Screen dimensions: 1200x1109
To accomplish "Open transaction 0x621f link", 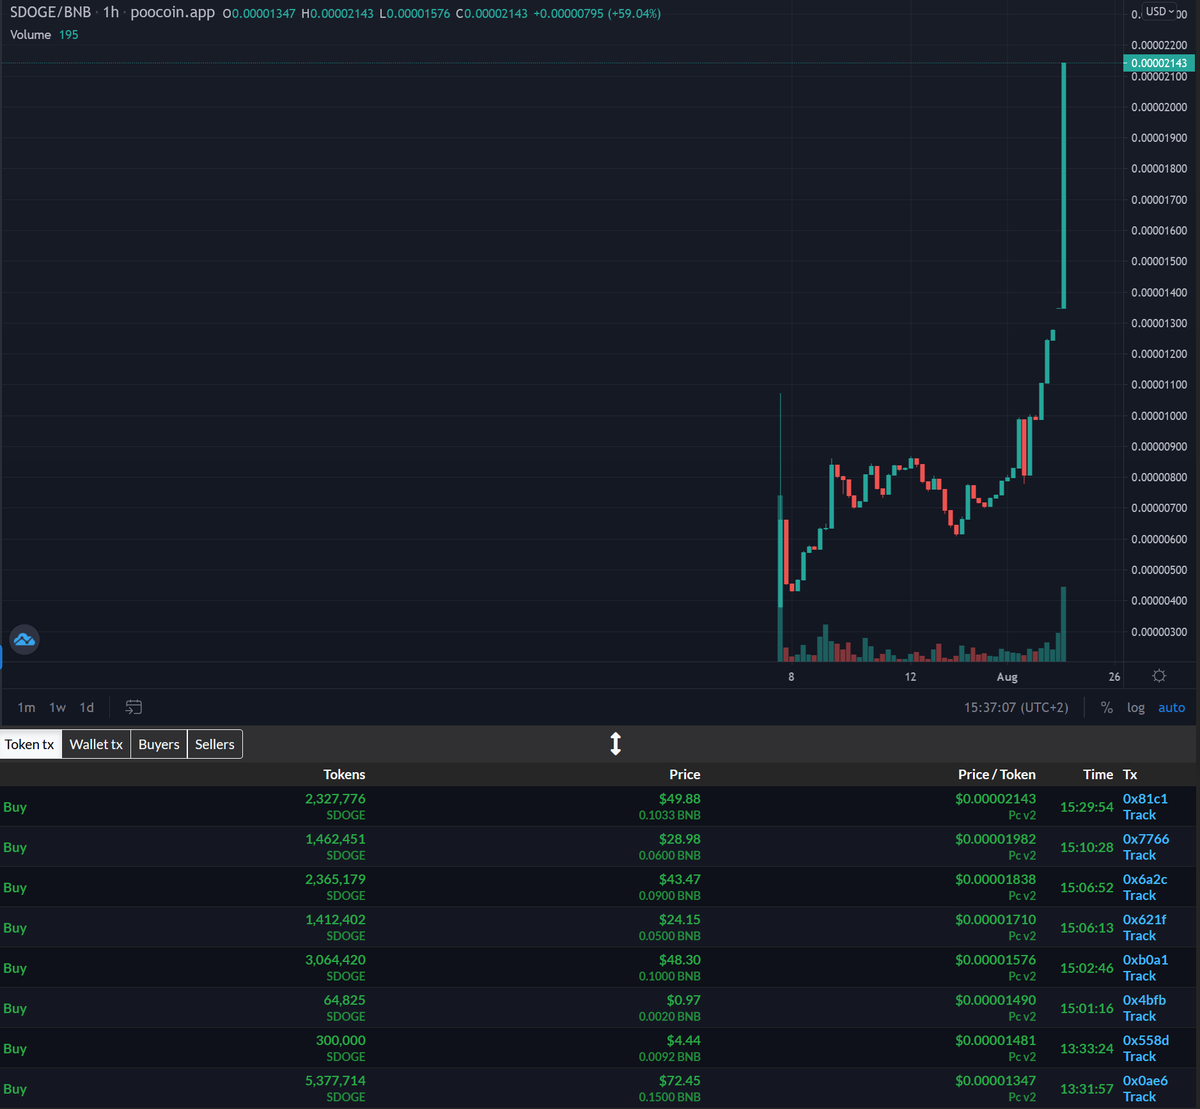I will click(x=1144, y=919).
